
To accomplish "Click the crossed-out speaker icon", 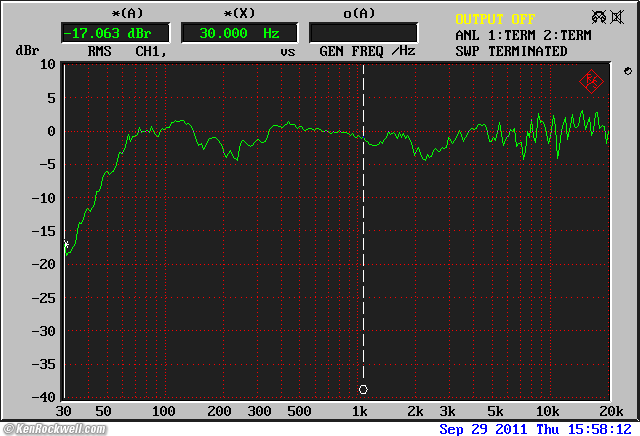I will 617,17.
